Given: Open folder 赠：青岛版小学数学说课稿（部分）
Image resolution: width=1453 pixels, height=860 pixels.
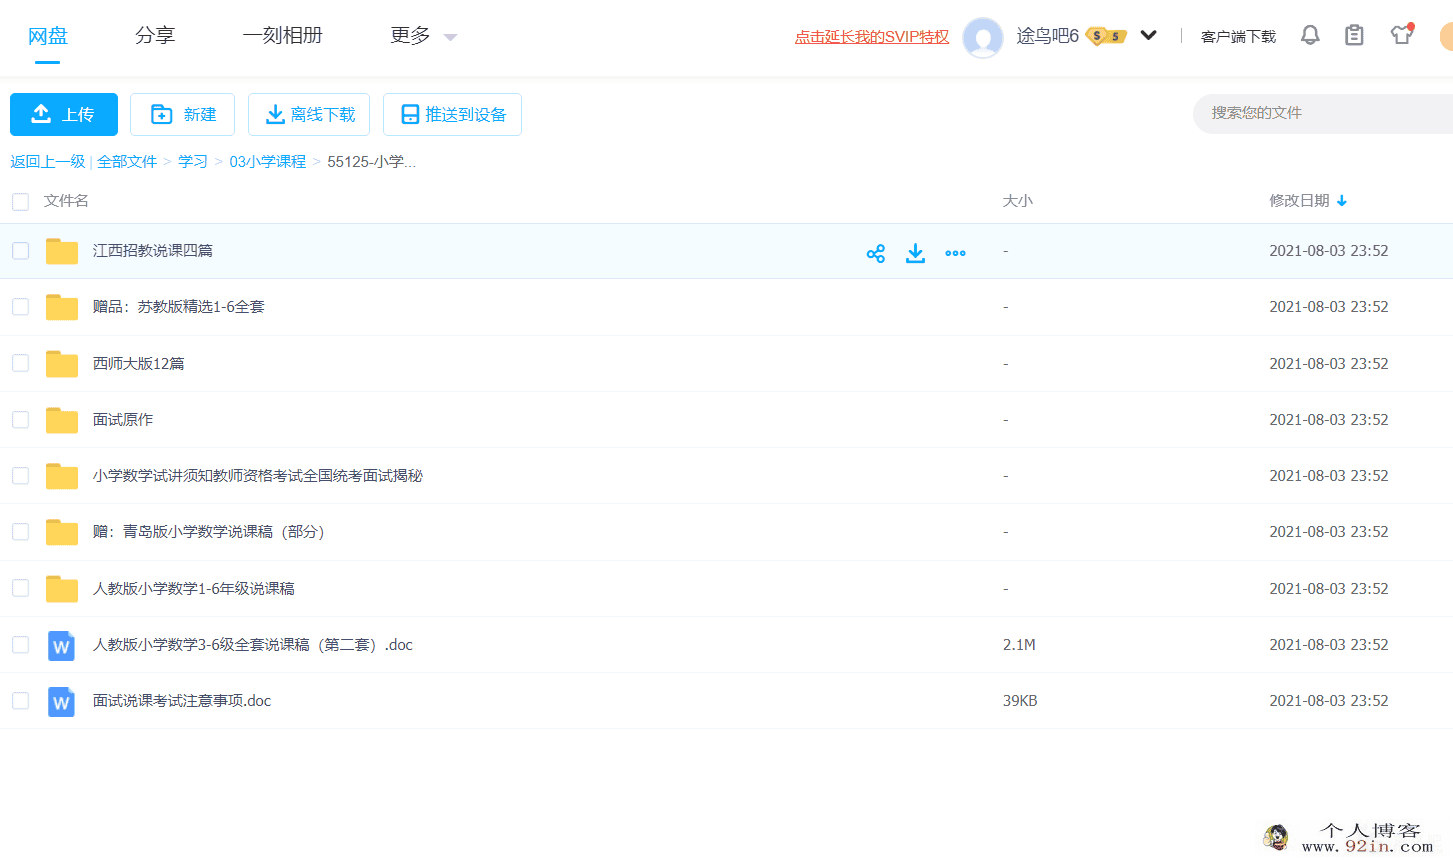Looking at the screenshot, I should point(209,532).
